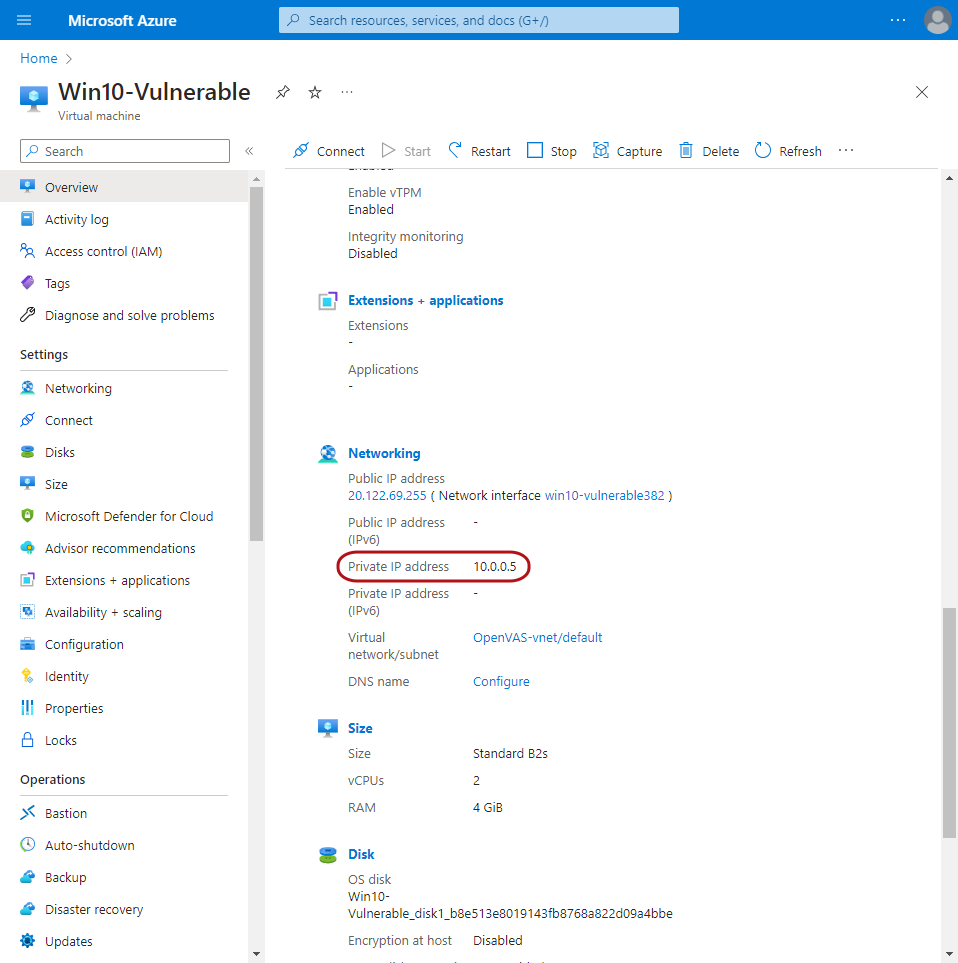Image resolution: width=958 pixels, height=963 pixels.
Task: Collapse the left sidebar menu
Action: 249,151
